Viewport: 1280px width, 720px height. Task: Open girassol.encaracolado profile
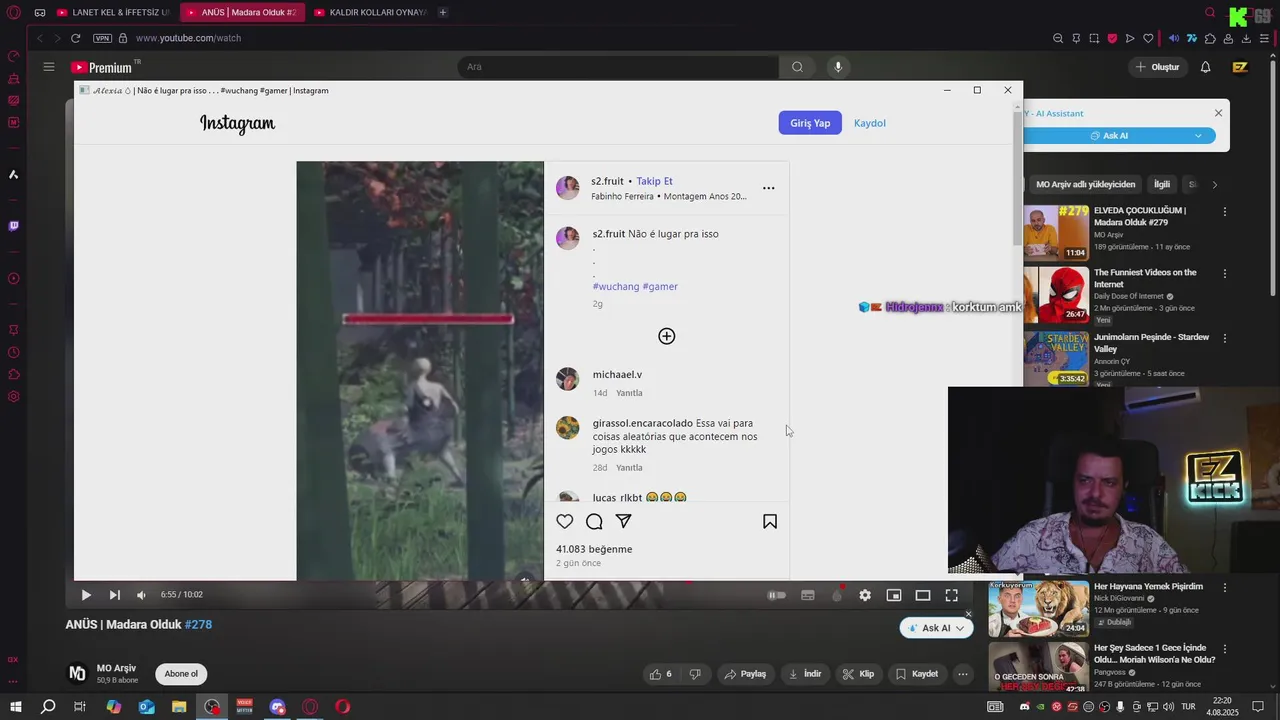click(642, 423)
